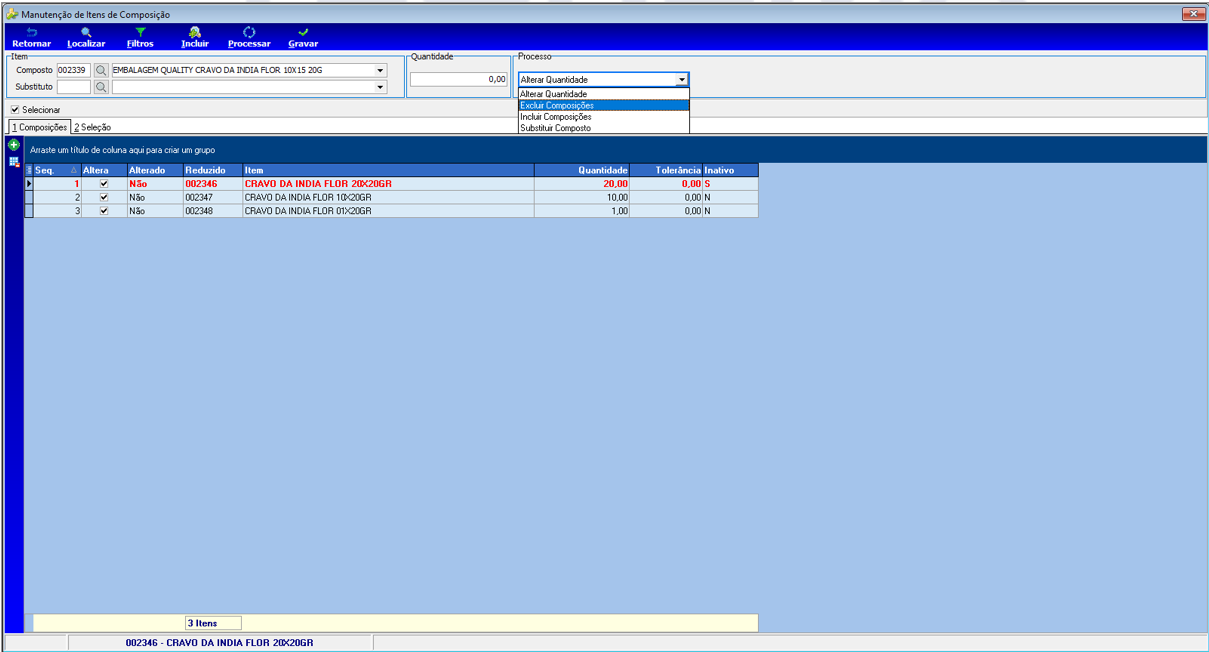Click the Reduzido column header
The image size is (1209, 652).
coord(212,170)
